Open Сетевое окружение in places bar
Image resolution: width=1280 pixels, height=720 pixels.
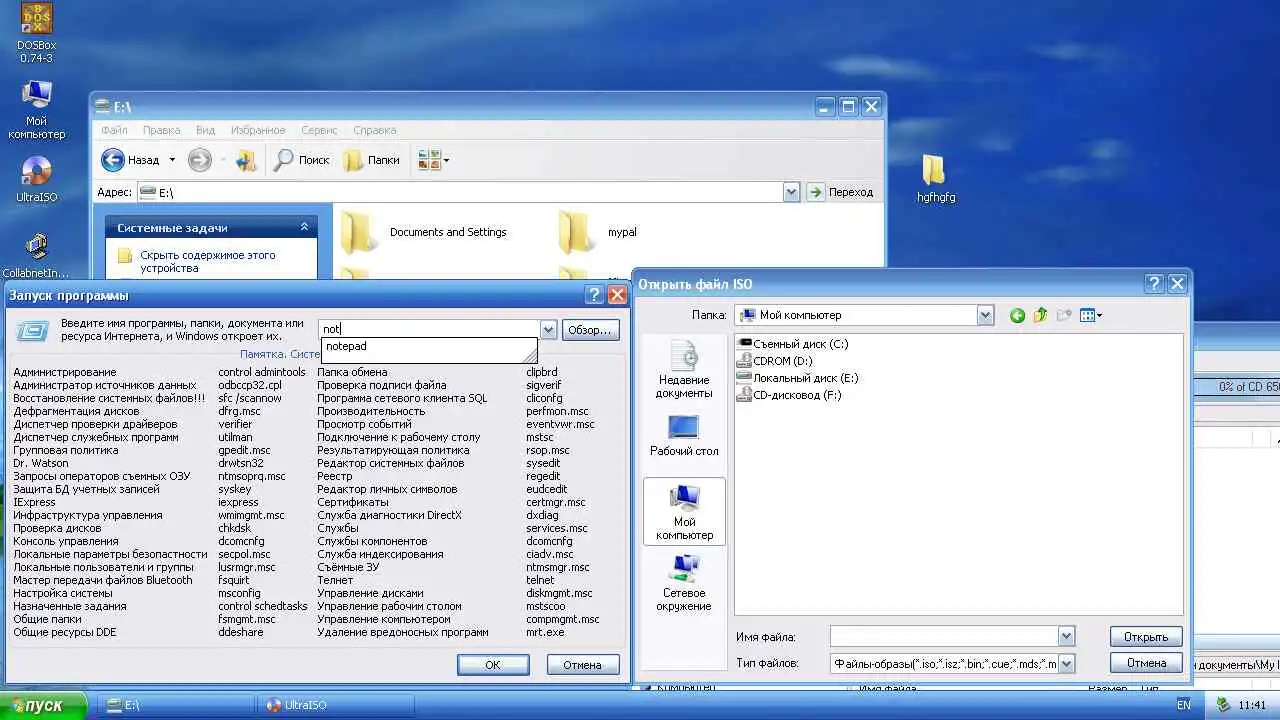tap(684, 583)
